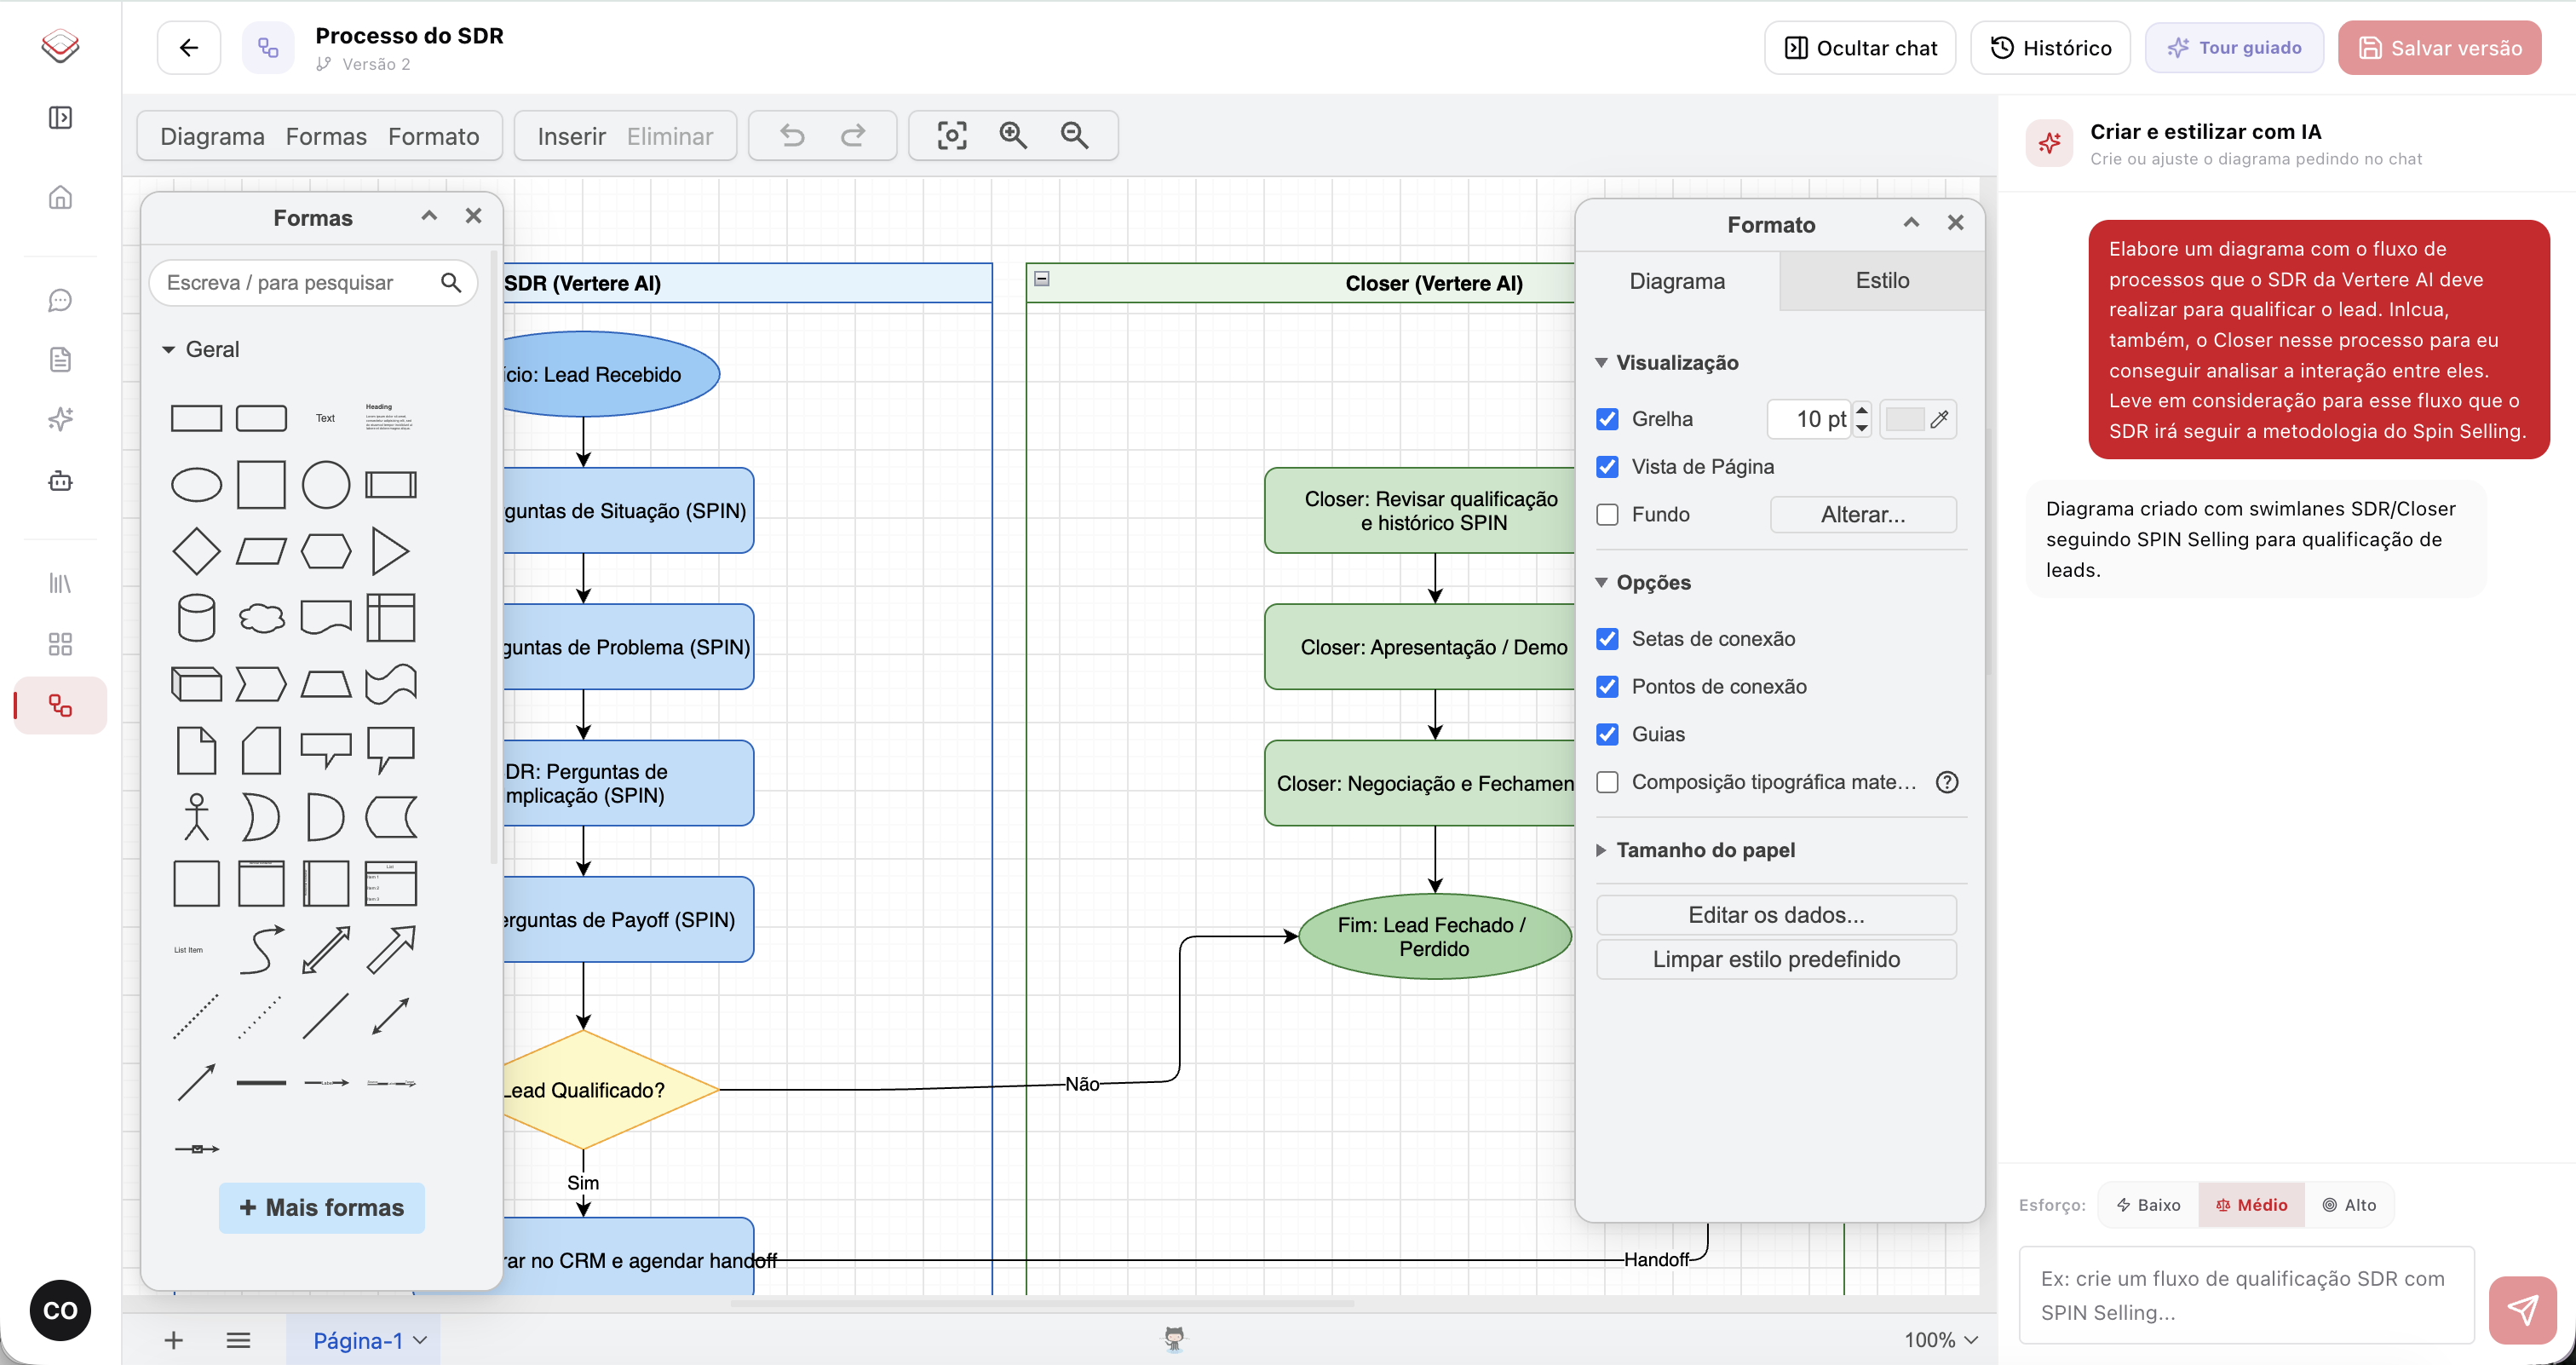Select the ellipse shape in Formas

(x=196, y=485)
